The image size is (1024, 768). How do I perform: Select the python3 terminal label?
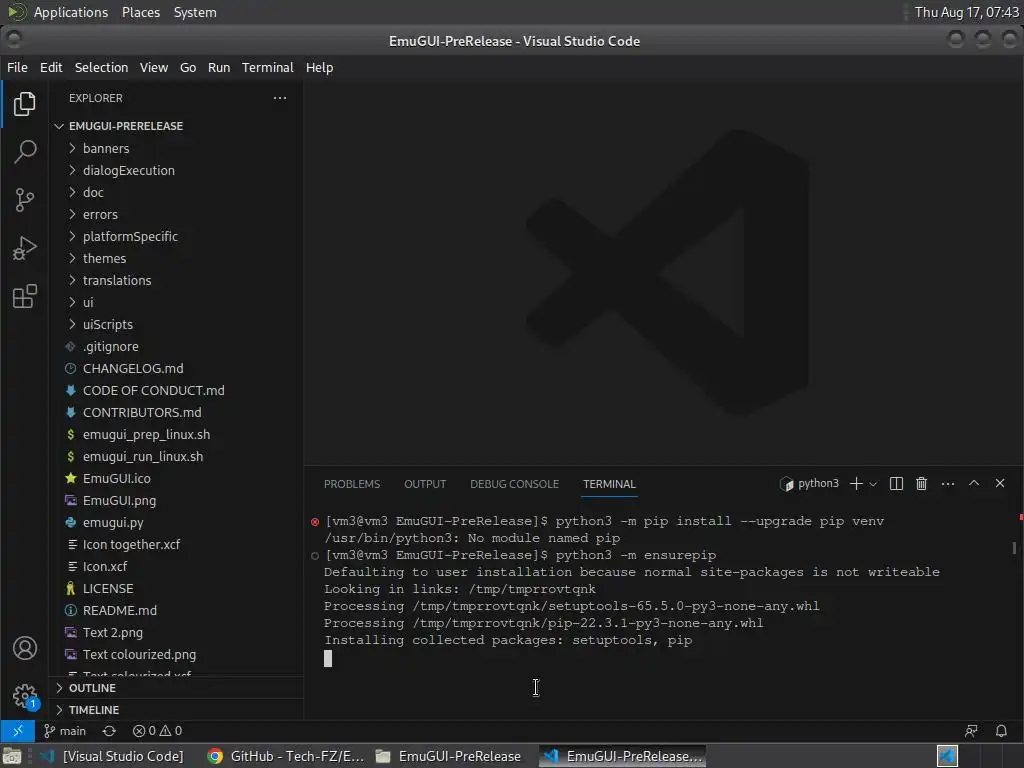point(810,483)
